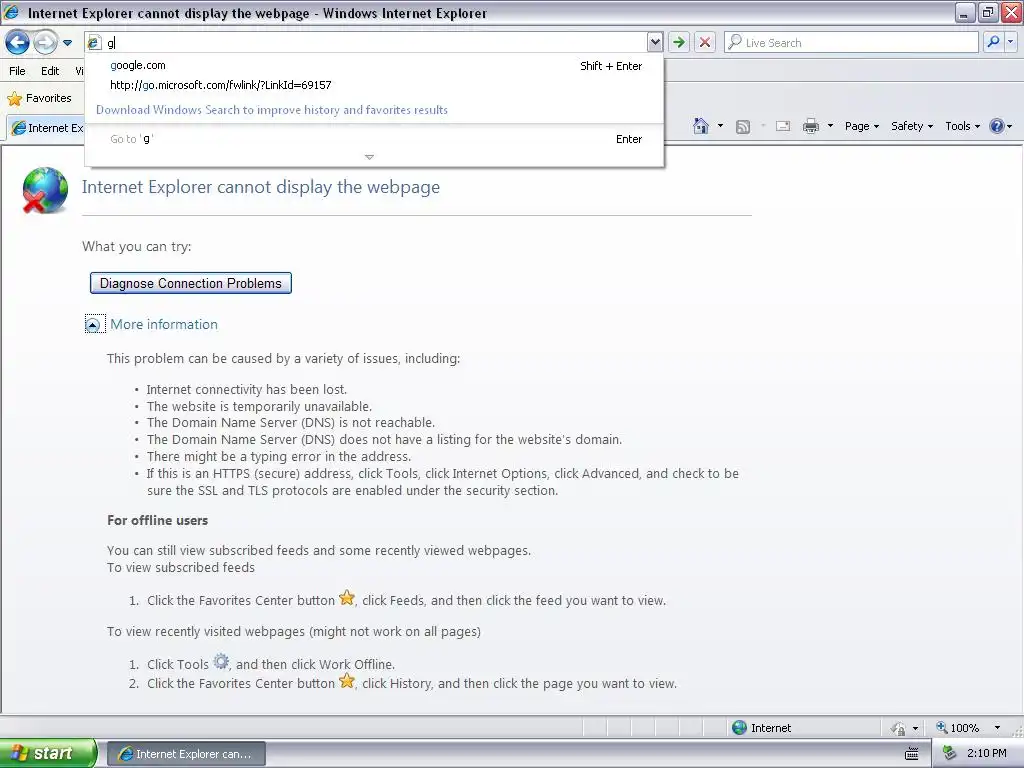Click Internet zone in status bar
The width and height of the screenshot is (1024, 768).
pyautogui.click(x=761, y=728)
